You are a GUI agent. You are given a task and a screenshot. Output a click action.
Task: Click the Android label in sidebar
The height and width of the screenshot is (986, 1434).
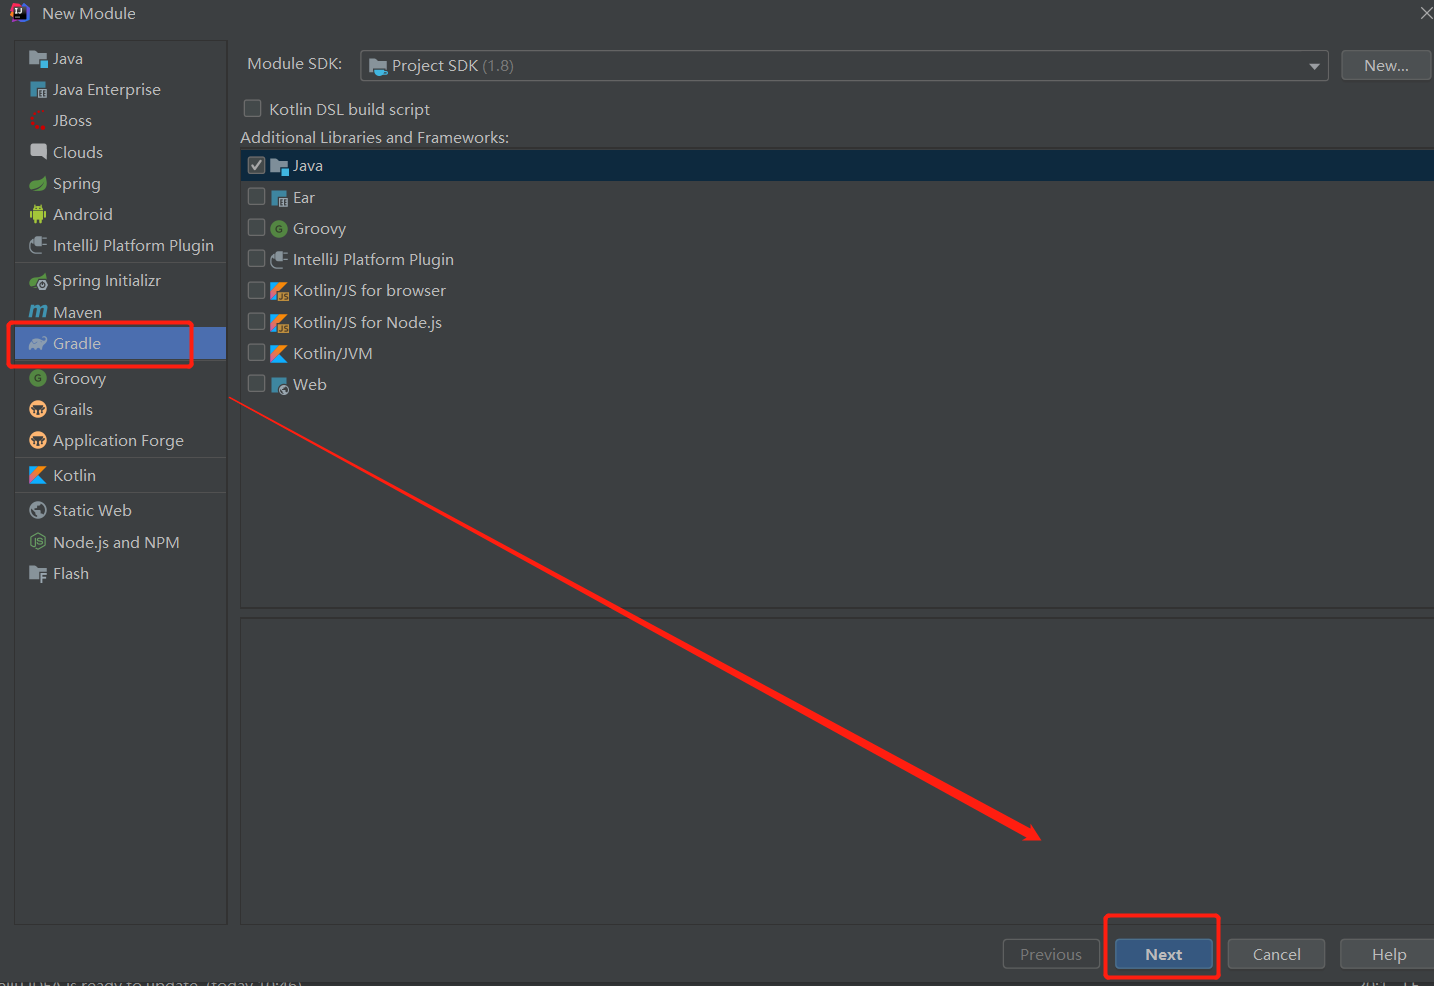click(x=83, y=214)
